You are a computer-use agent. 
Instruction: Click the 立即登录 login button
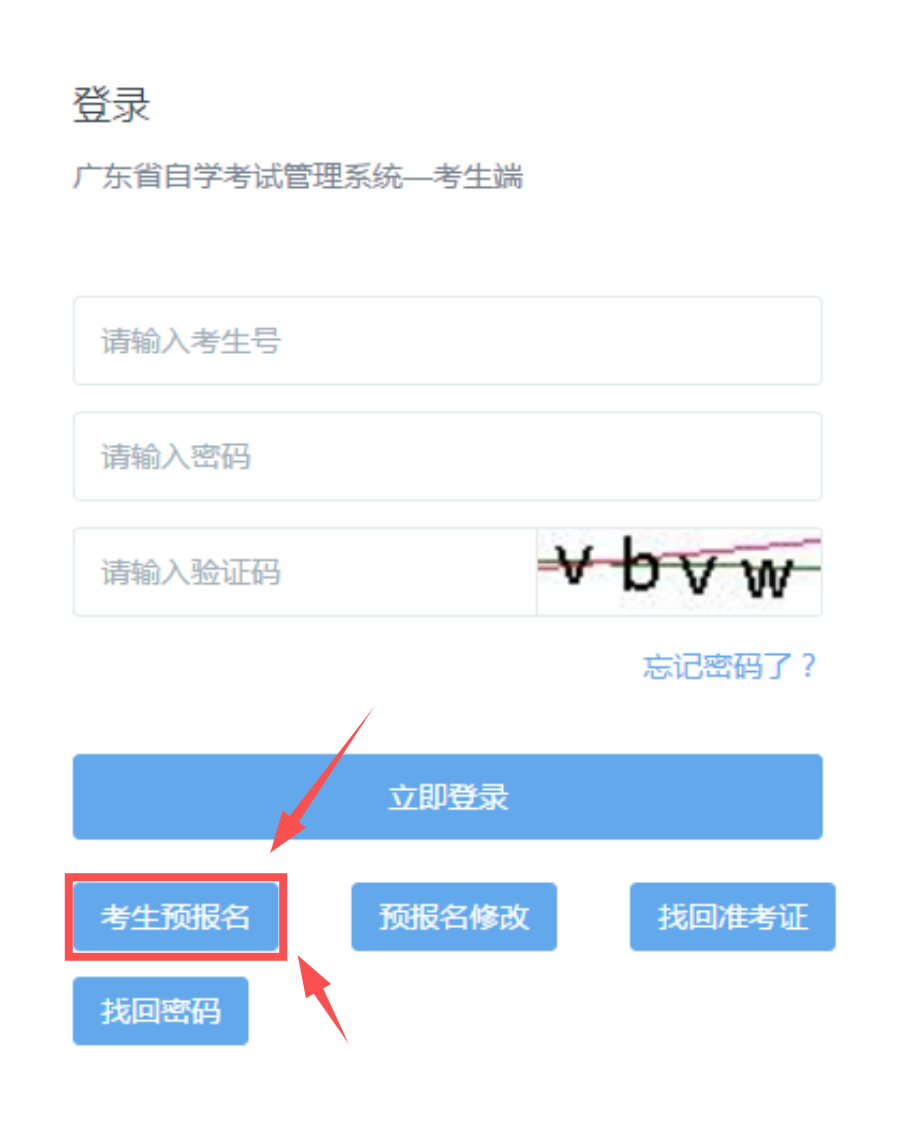[x=447, y=797]
